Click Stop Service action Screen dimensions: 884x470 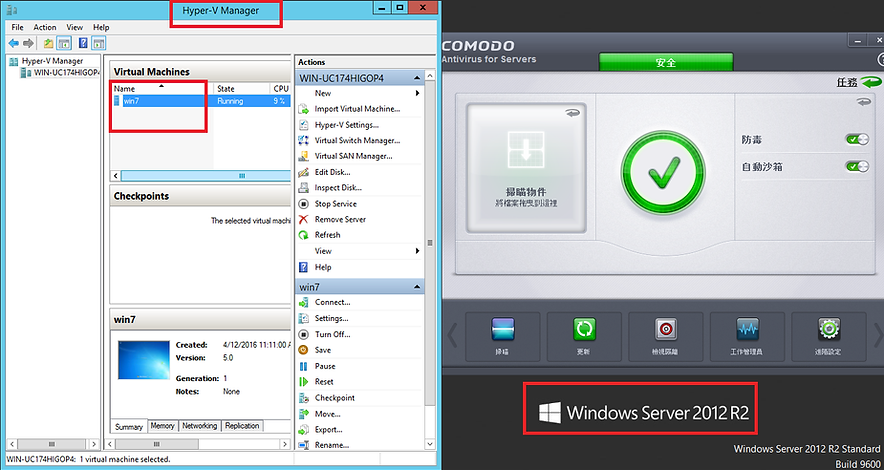coord(335,203)
